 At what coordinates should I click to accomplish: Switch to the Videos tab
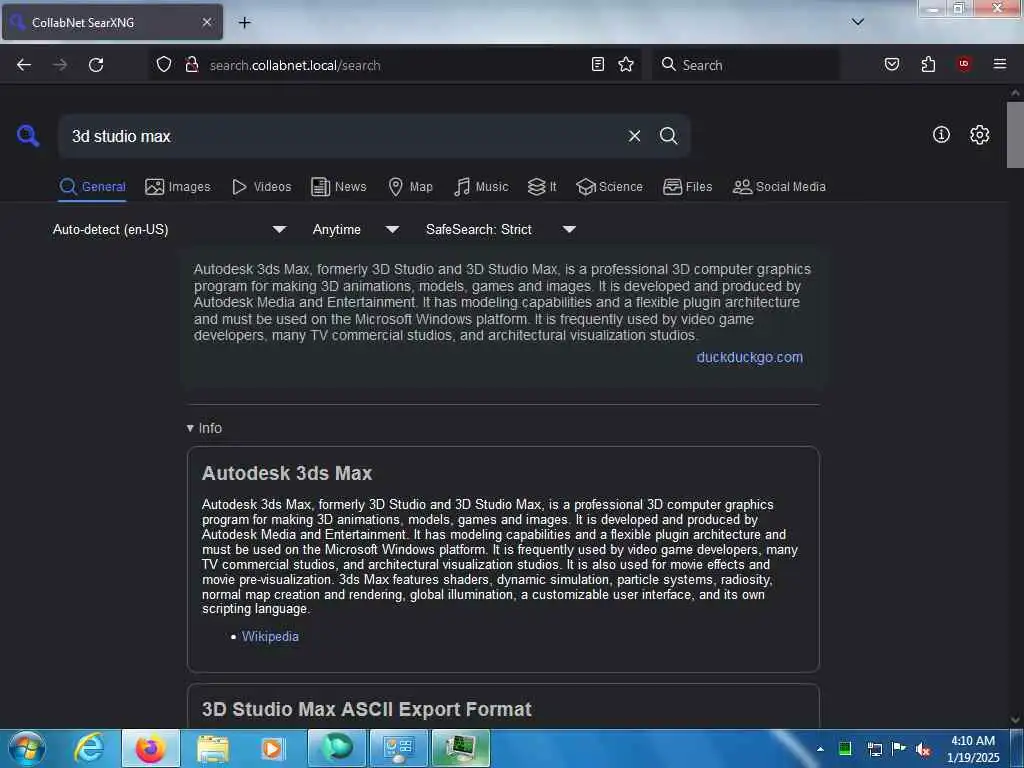pyautogui.click(x=261, y=187)
